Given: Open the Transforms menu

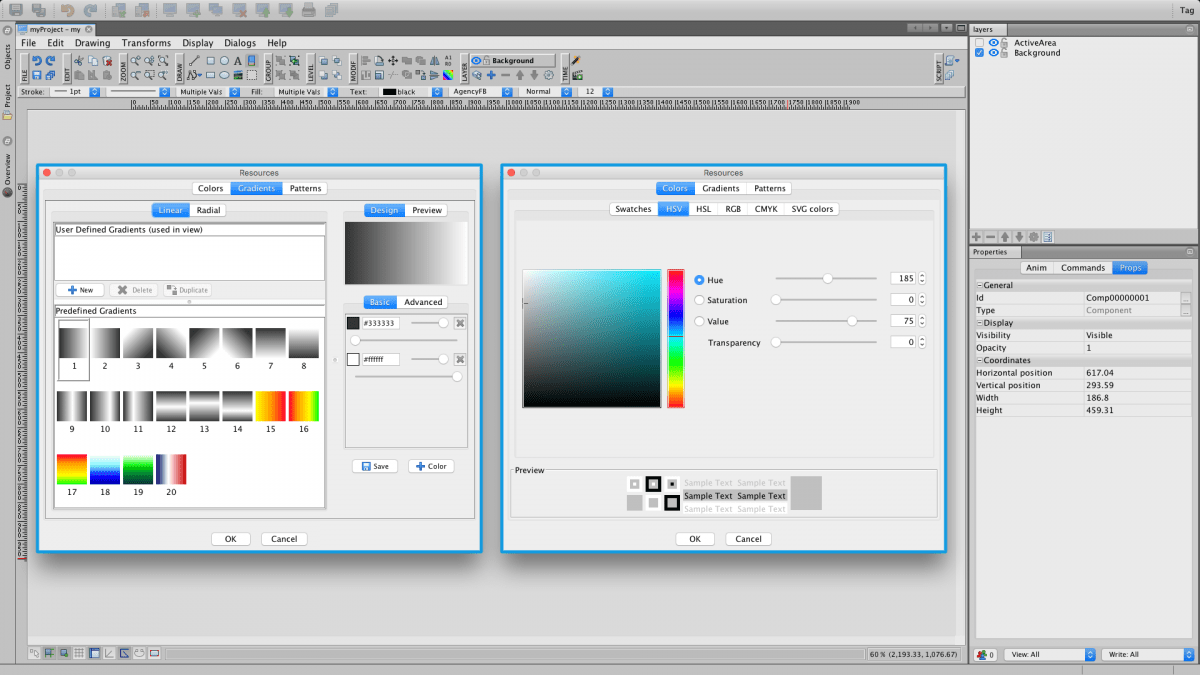Looking at the screenshot, I should click(x=145, y=43).
